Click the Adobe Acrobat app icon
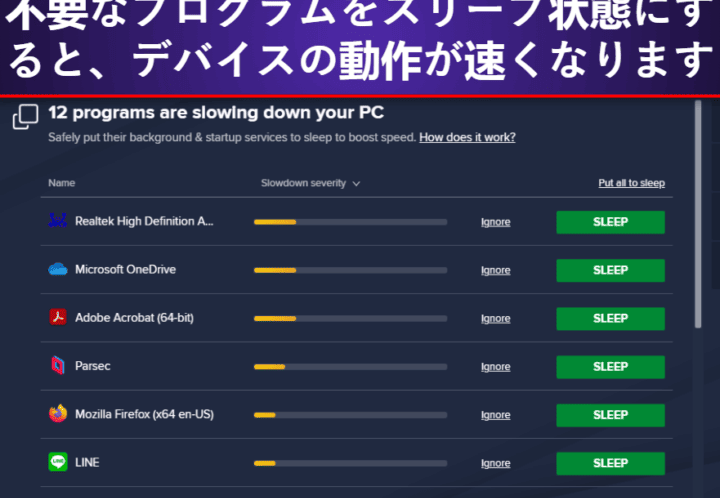Viewport: 720px width, 498px height. coord(58,317)
